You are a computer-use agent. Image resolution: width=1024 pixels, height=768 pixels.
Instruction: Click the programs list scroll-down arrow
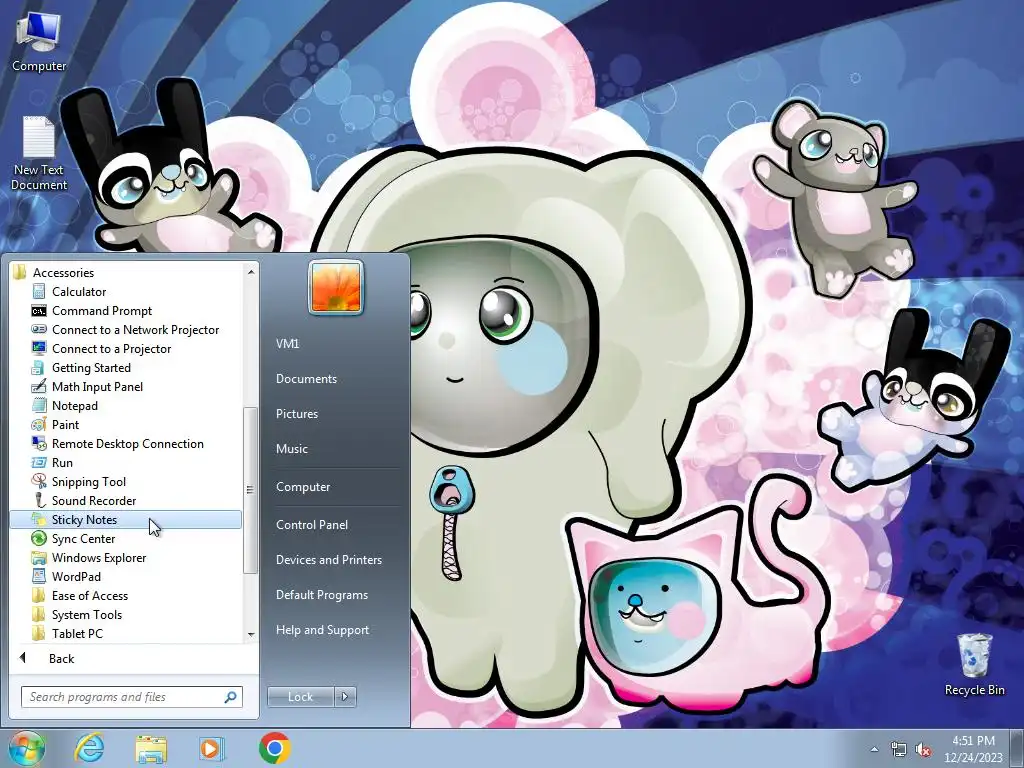point(251,634)
